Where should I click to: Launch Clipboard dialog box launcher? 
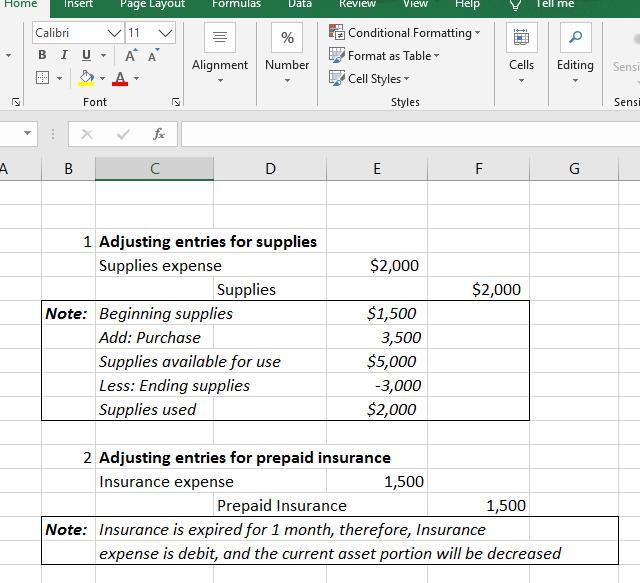tap(16, 102)
